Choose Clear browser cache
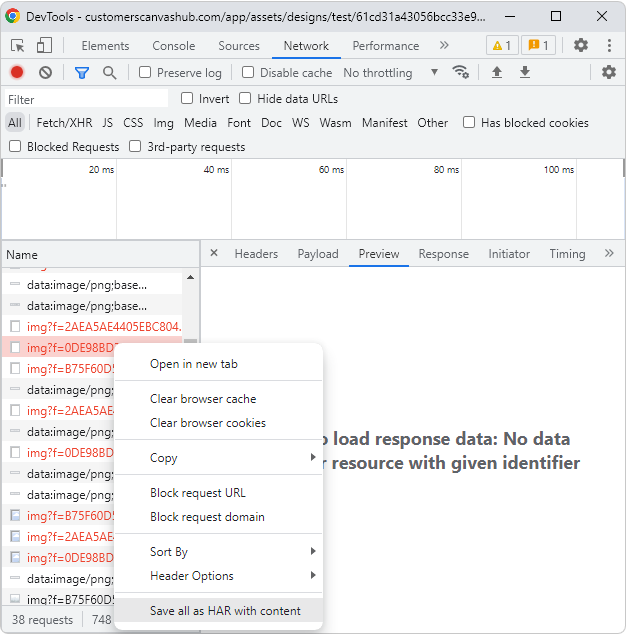The image size is (626, 634). coord(218,399)
